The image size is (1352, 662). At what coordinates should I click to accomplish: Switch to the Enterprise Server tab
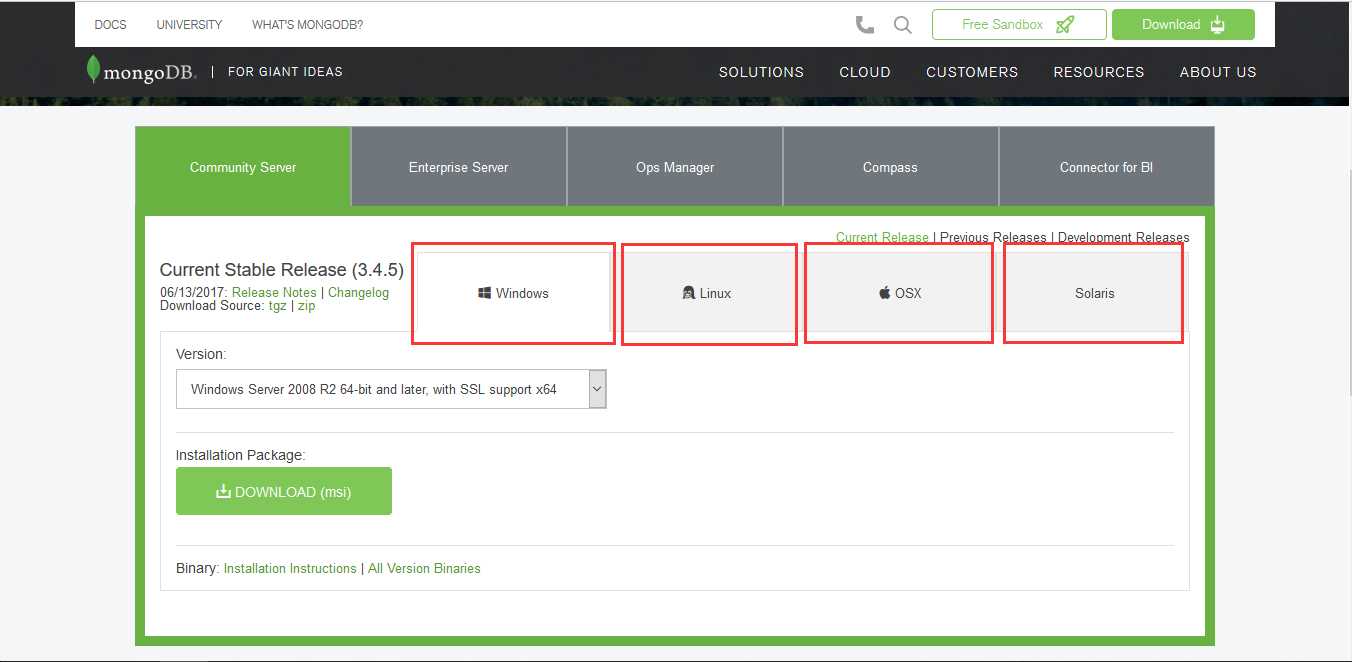coord(459,167)
